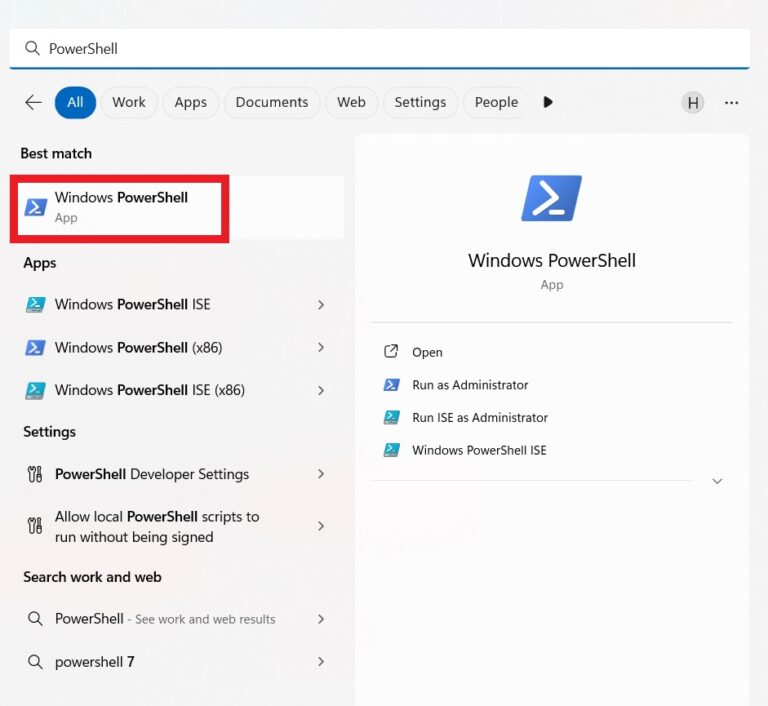Image resolution: width=768 pixels, height=706 pixels.
Task: Show more filter tabs with play arrow
Action: (548, 102)
